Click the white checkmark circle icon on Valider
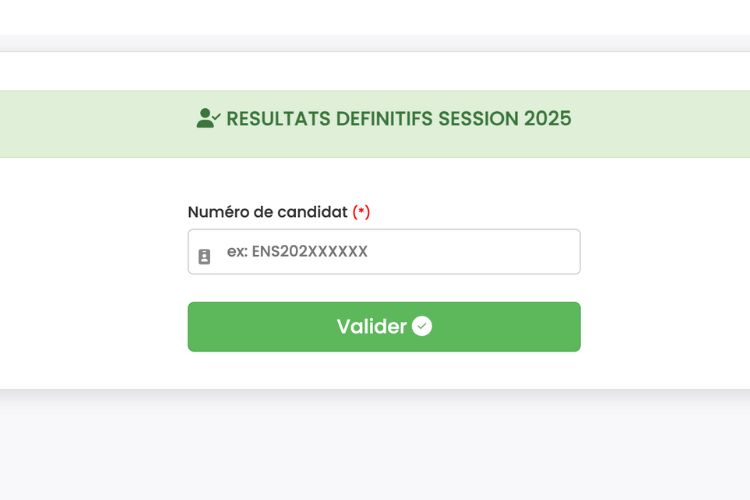 (422, 326)
